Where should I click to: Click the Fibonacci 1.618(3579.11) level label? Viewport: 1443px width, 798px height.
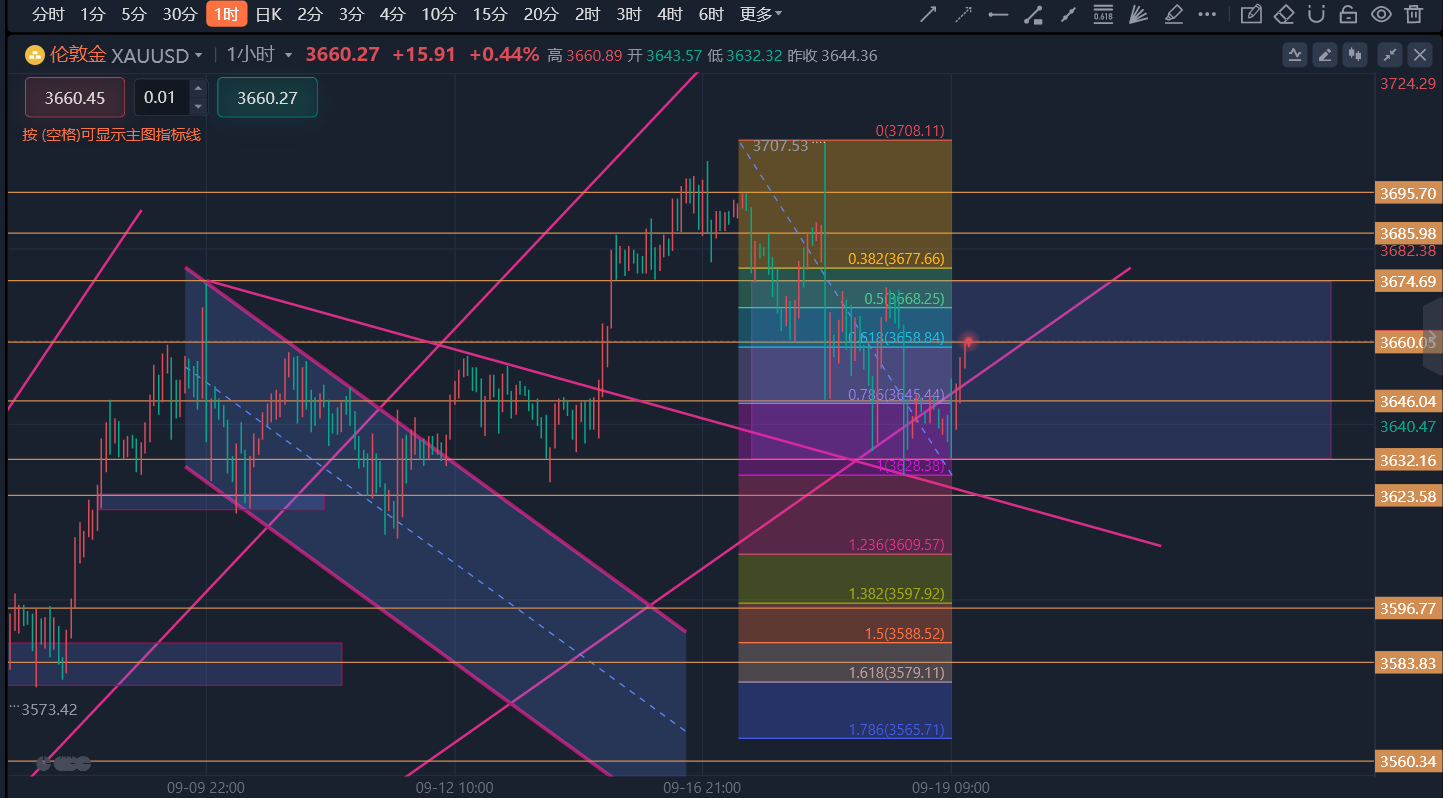pyautogui.click(x=896, y=673)
